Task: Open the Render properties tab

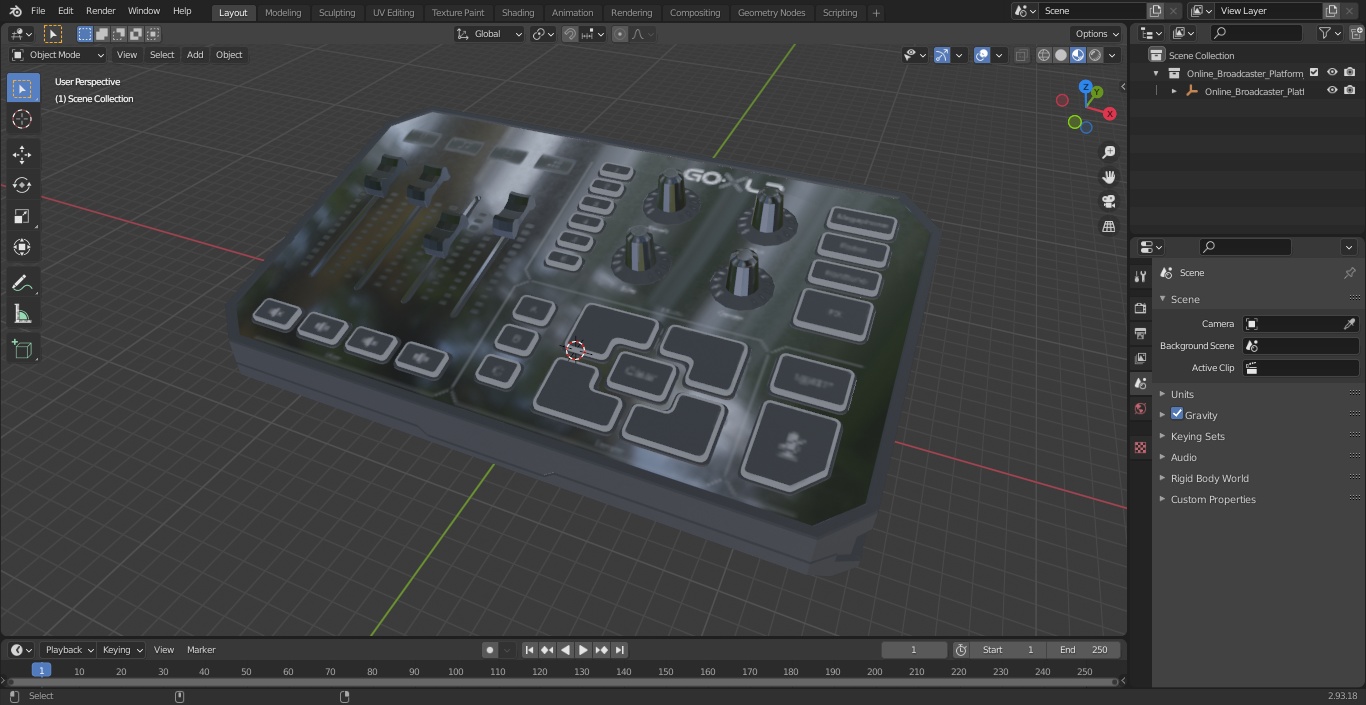Action: (1140, 308)
